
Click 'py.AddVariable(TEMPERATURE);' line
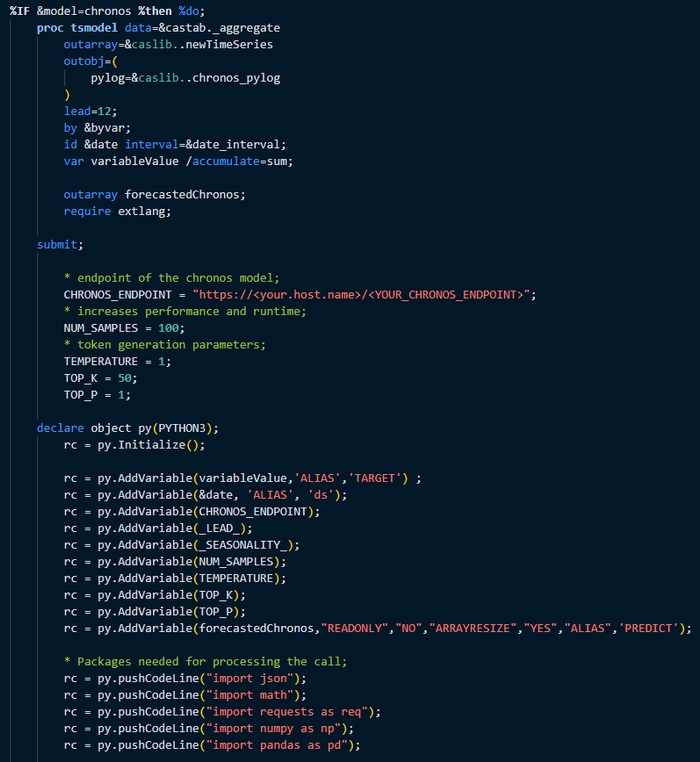pyautogui.click(x=175, y=578)
